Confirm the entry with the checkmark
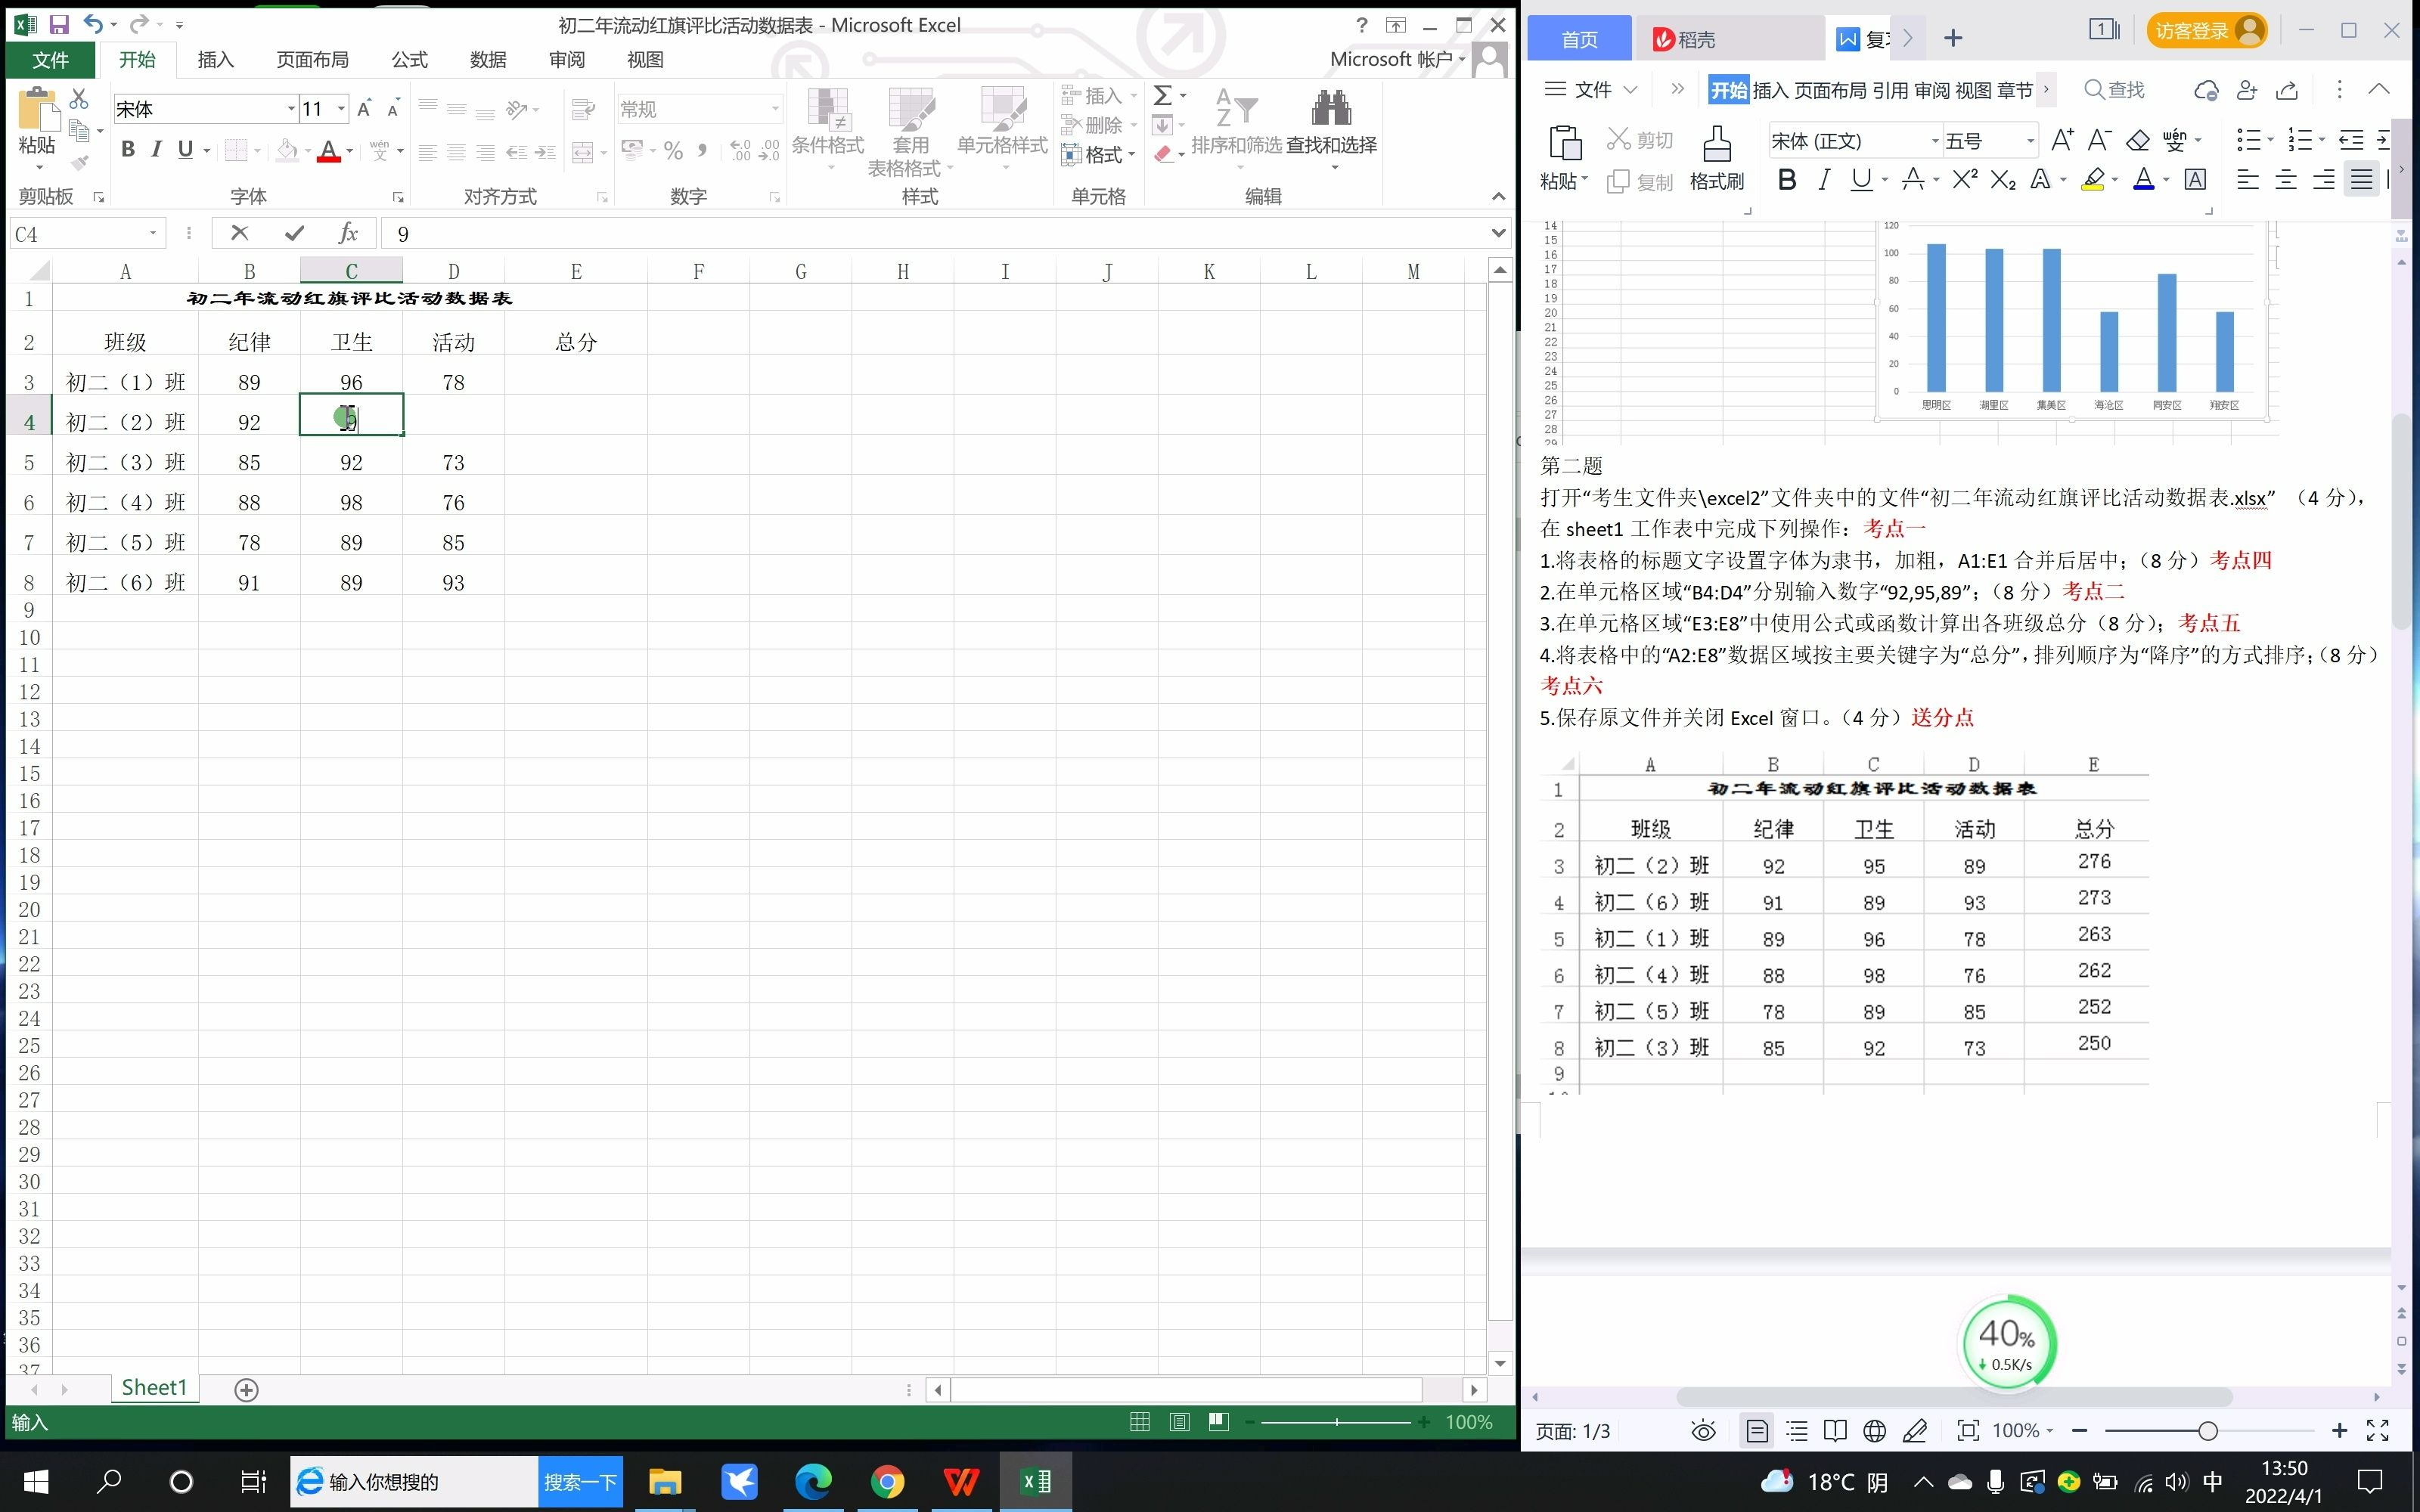The image size is (2420, 1512). pyautogui.click(x=294, y=233)
